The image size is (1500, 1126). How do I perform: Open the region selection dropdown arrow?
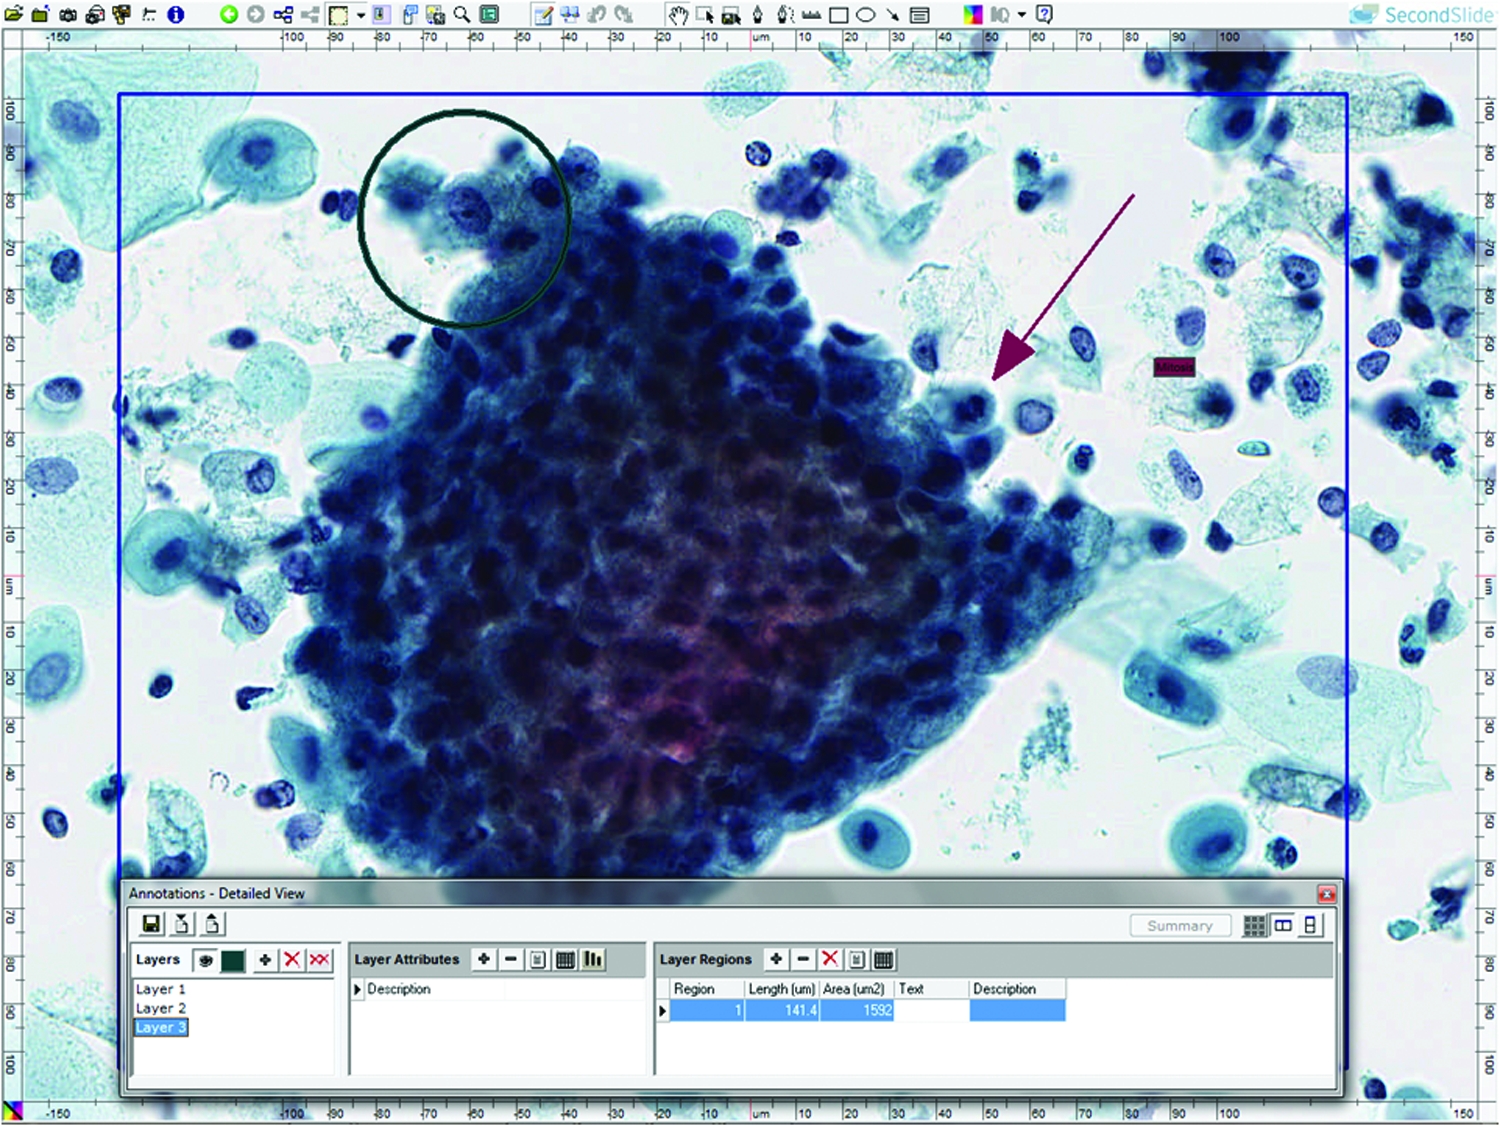pyautogui.click(x=361, y=15)
